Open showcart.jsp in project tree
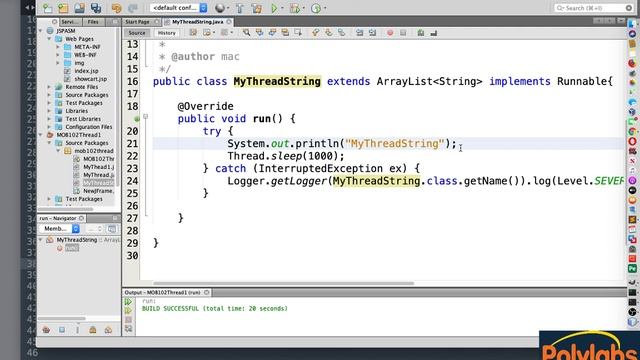The height and width of the screenshot is (360, 640). [90, 79]
